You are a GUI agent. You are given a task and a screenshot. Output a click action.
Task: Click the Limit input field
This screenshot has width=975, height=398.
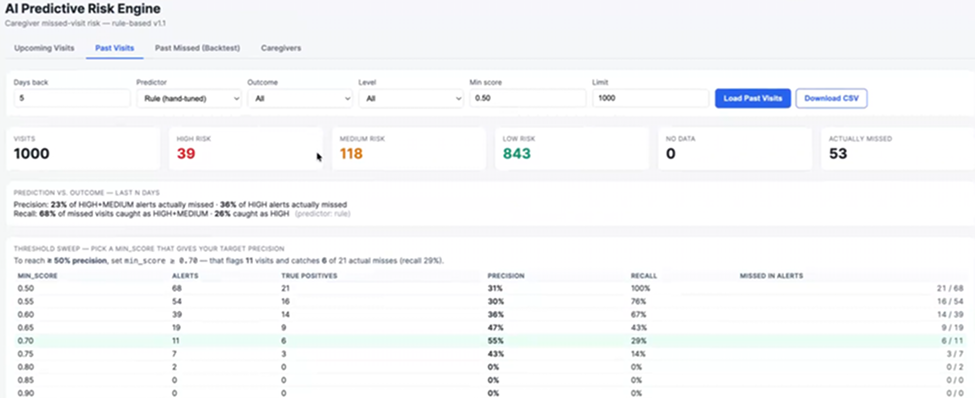click(650, 98)
